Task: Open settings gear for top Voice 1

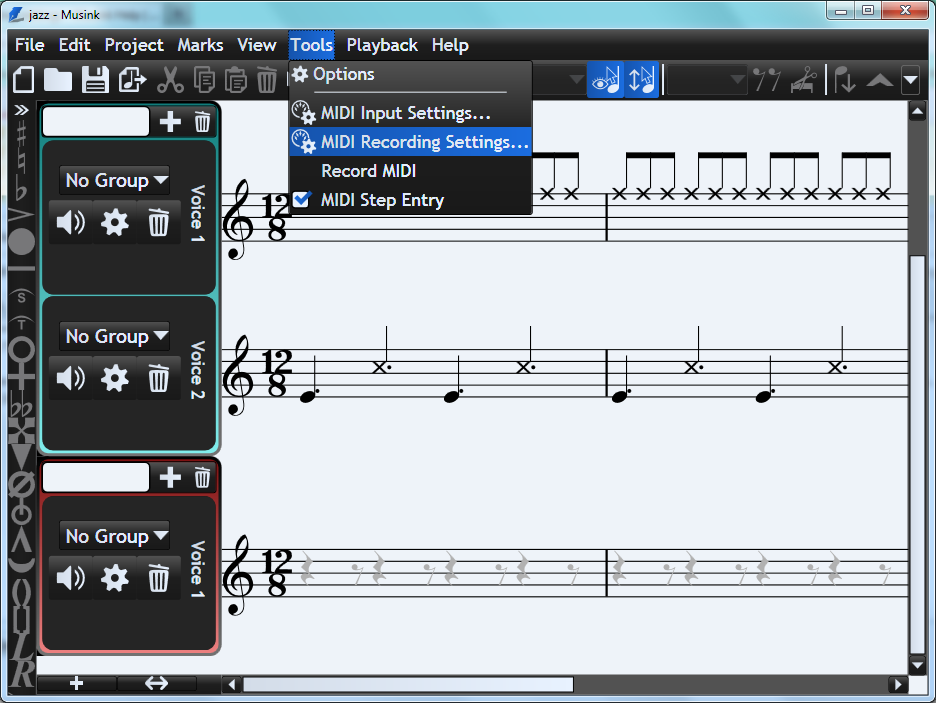Action: click(x=115, y=223)
